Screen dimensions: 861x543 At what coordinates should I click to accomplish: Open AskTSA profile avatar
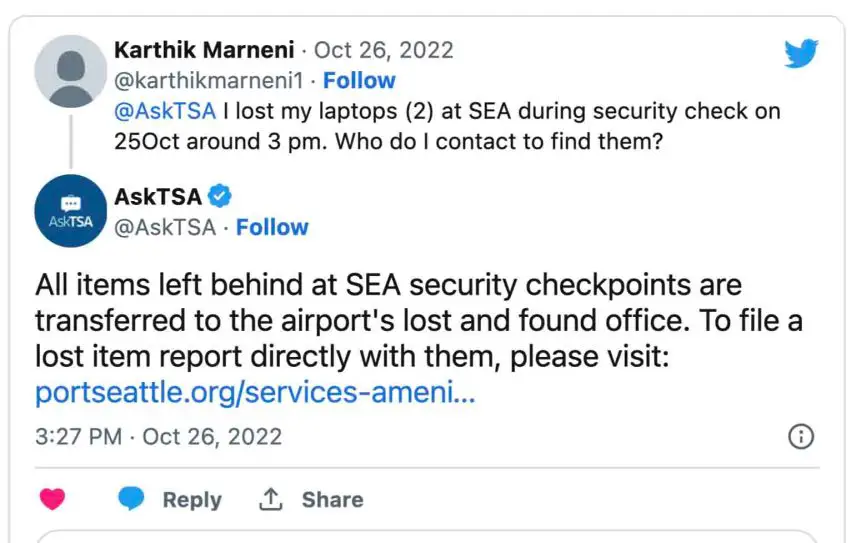(x=70, y=211)
